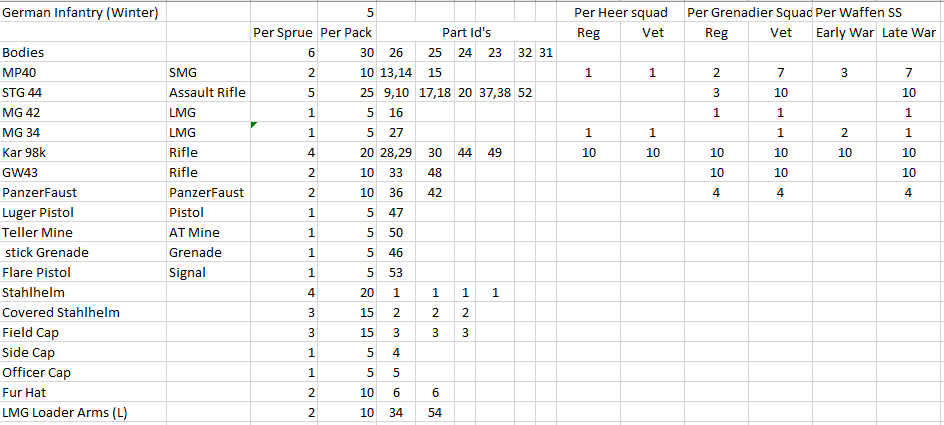Viewport: 944px width, 425px height.
Task: Click the "Part Id's" header cell
Action: [x=465, y=32]
